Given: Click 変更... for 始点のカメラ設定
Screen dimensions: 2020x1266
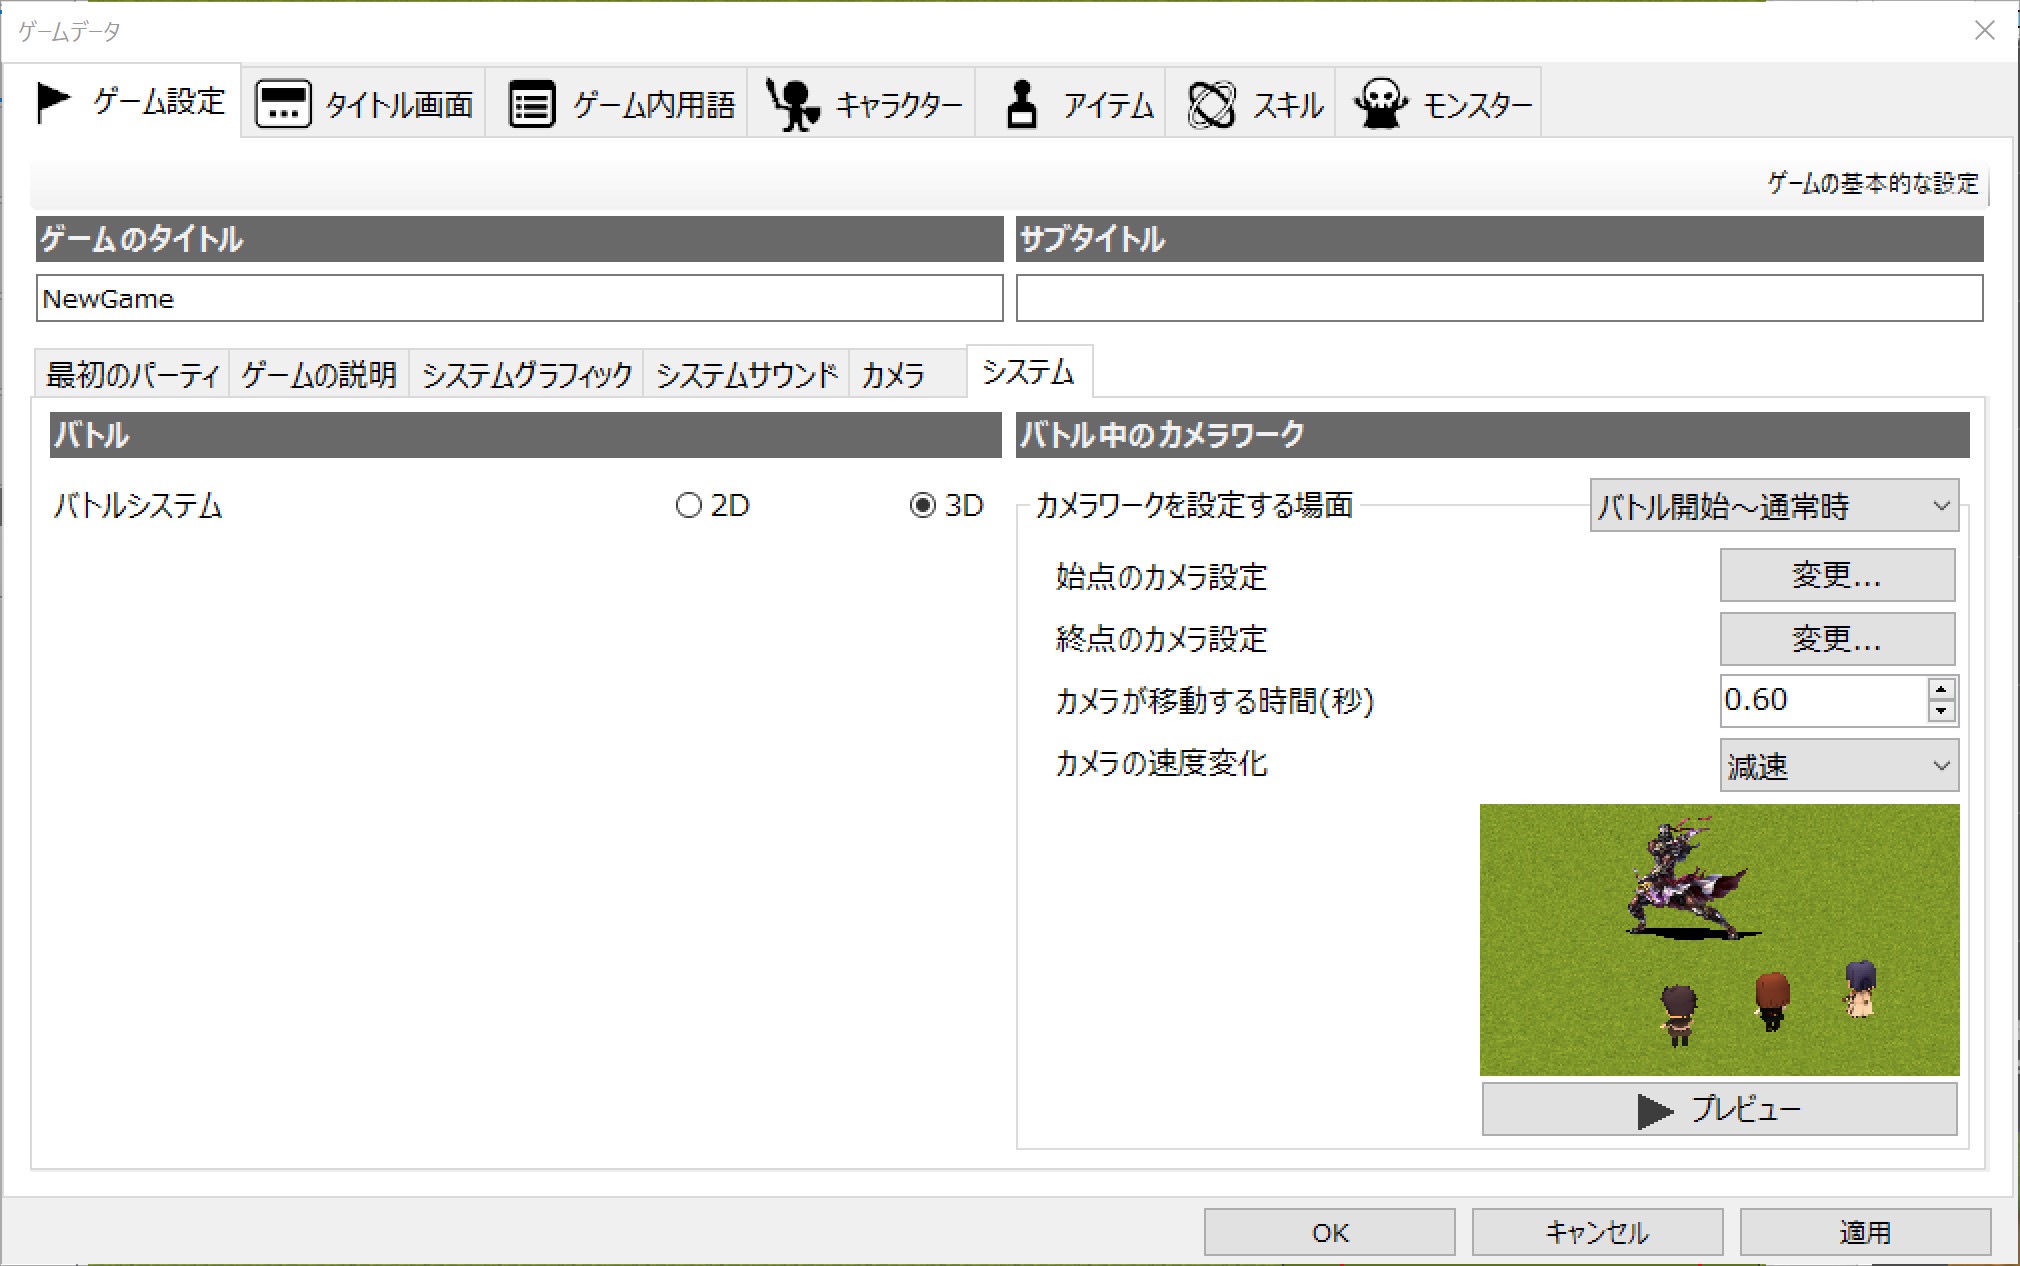Looking at the screenshot, I should point(1836,576).
